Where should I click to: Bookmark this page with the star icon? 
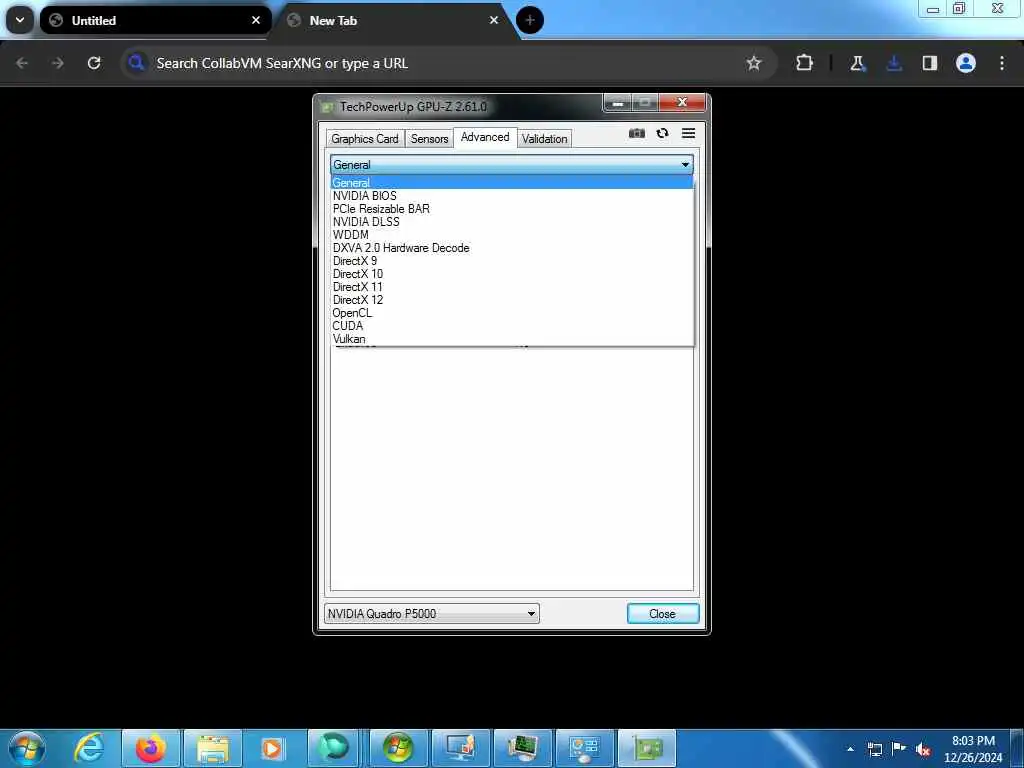click(754, 63)
